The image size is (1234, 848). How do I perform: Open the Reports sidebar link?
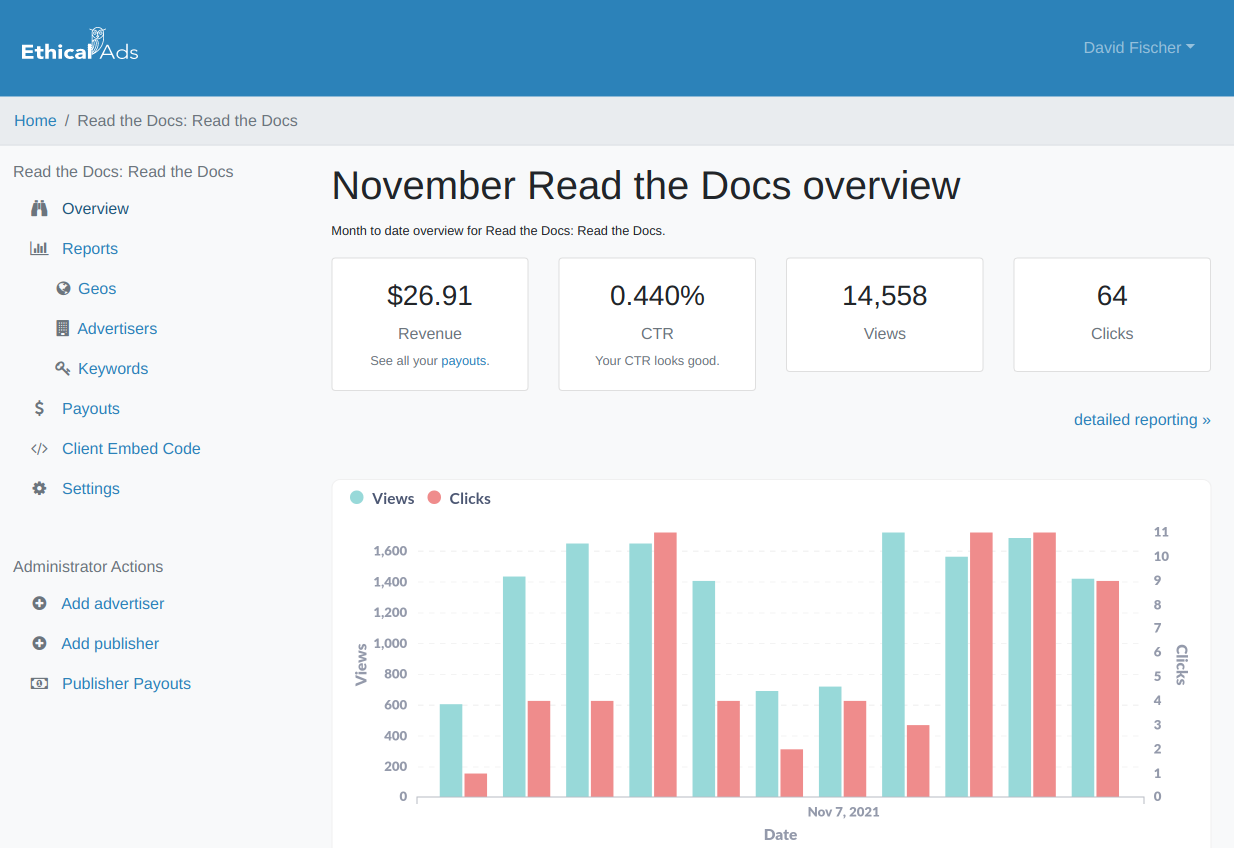[x=90, y=249]
